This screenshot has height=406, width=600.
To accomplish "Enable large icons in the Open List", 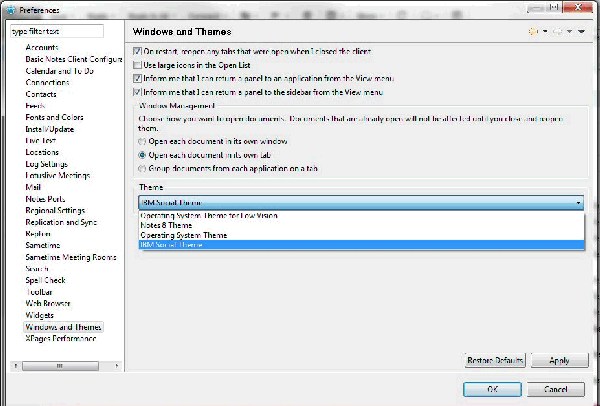I will [x=138, y=64].
